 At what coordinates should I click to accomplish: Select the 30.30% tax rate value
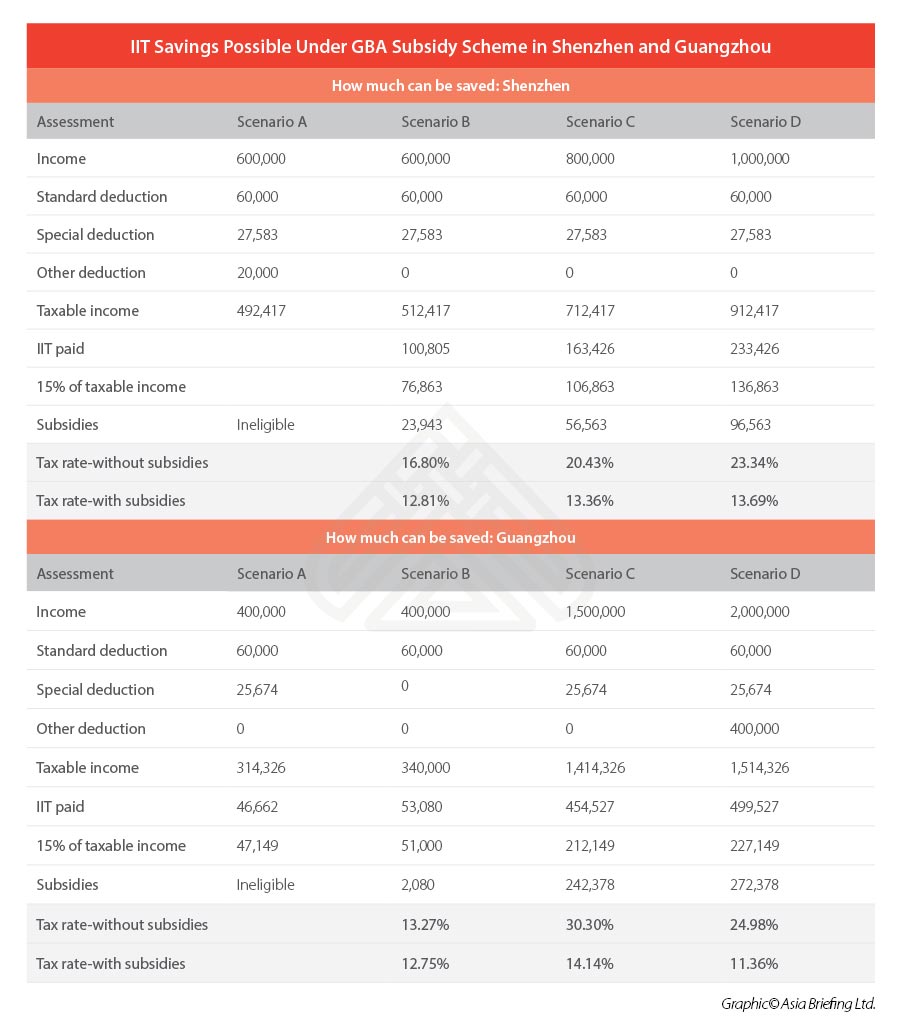click(x=590, y=925)
